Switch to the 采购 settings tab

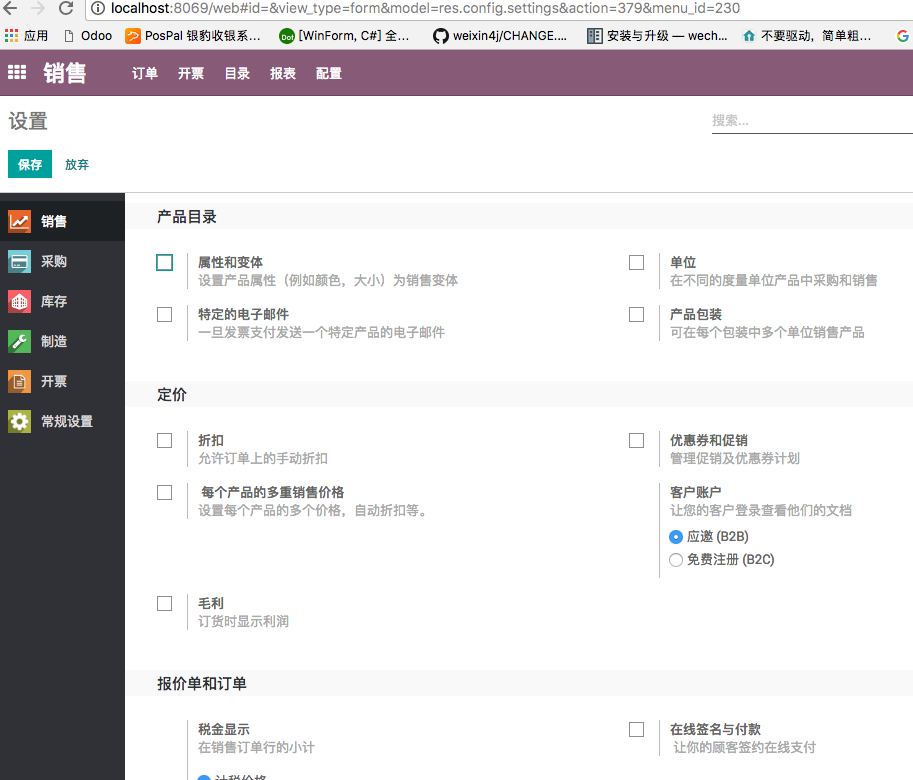(62, 261)
